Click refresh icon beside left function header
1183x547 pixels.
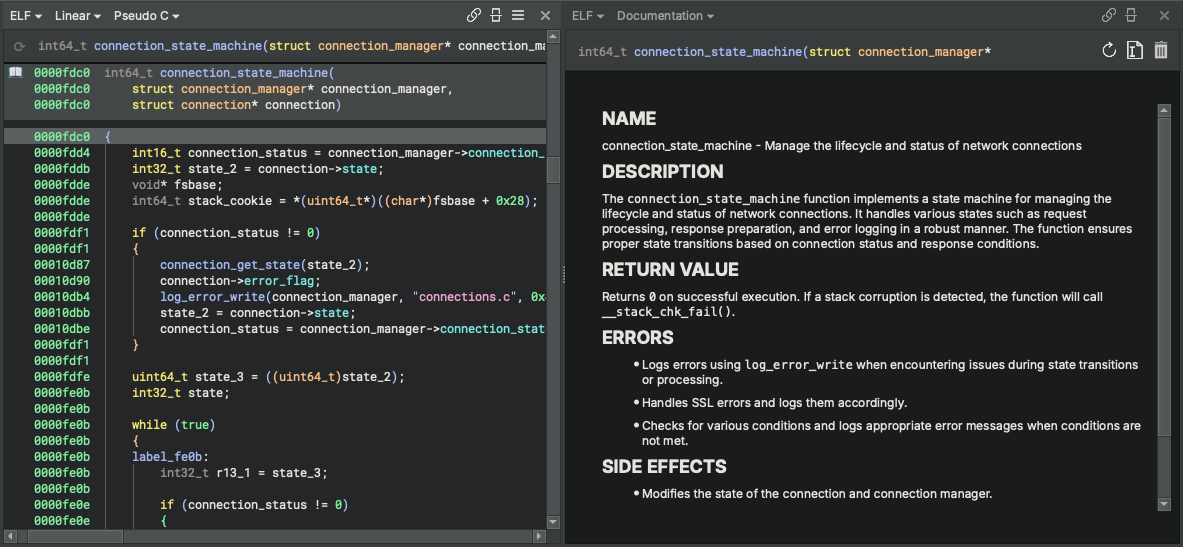20,46
